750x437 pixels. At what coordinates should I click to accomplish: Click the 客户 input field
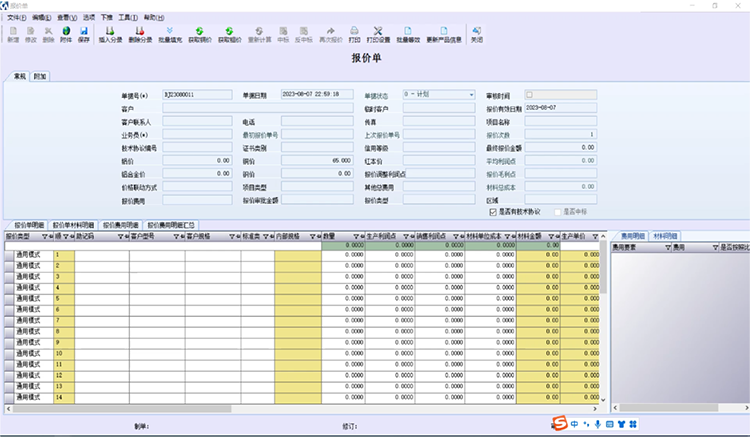258,108
